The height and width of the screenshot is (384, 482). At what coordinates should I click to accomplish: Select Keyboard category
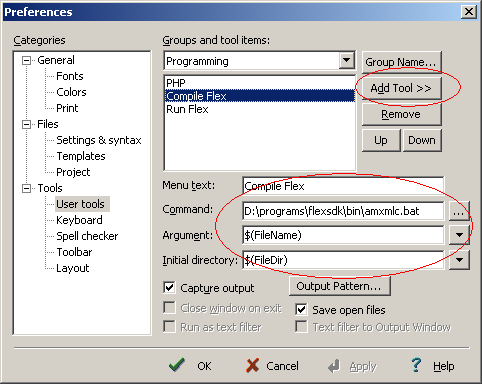79,220
